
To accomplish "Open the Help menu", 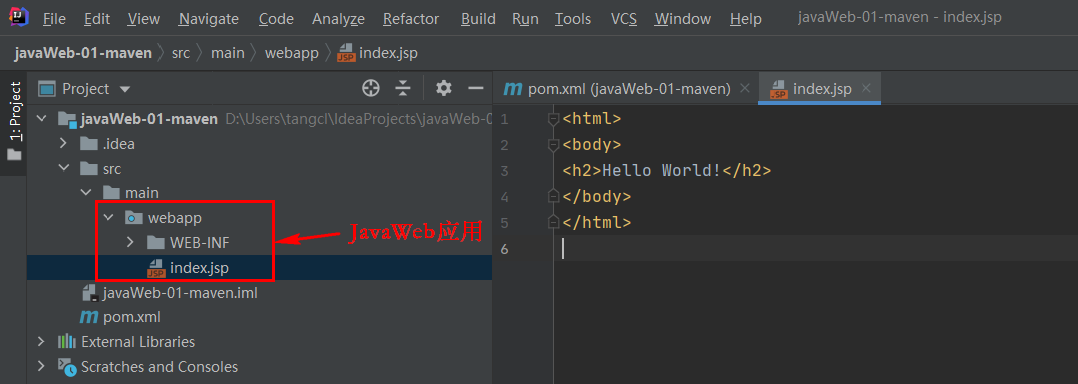I will click(746, 19).
